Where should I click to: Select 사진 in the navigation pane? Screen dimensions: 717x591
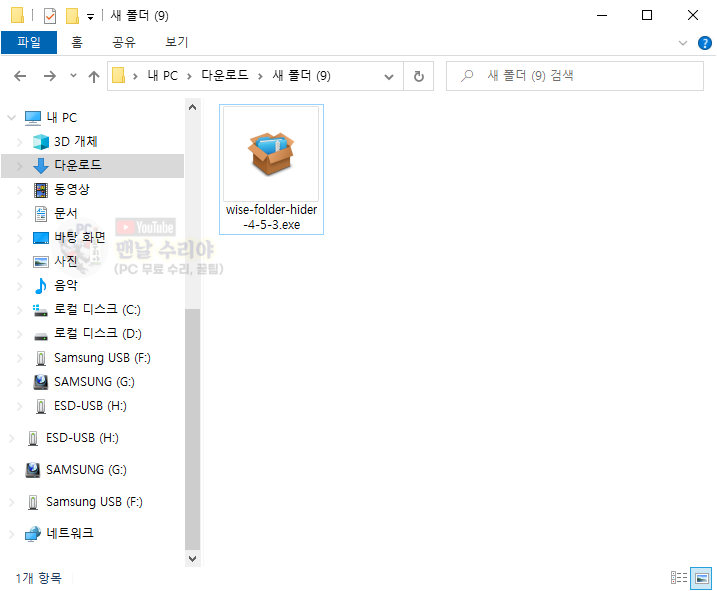coord(66,261)
